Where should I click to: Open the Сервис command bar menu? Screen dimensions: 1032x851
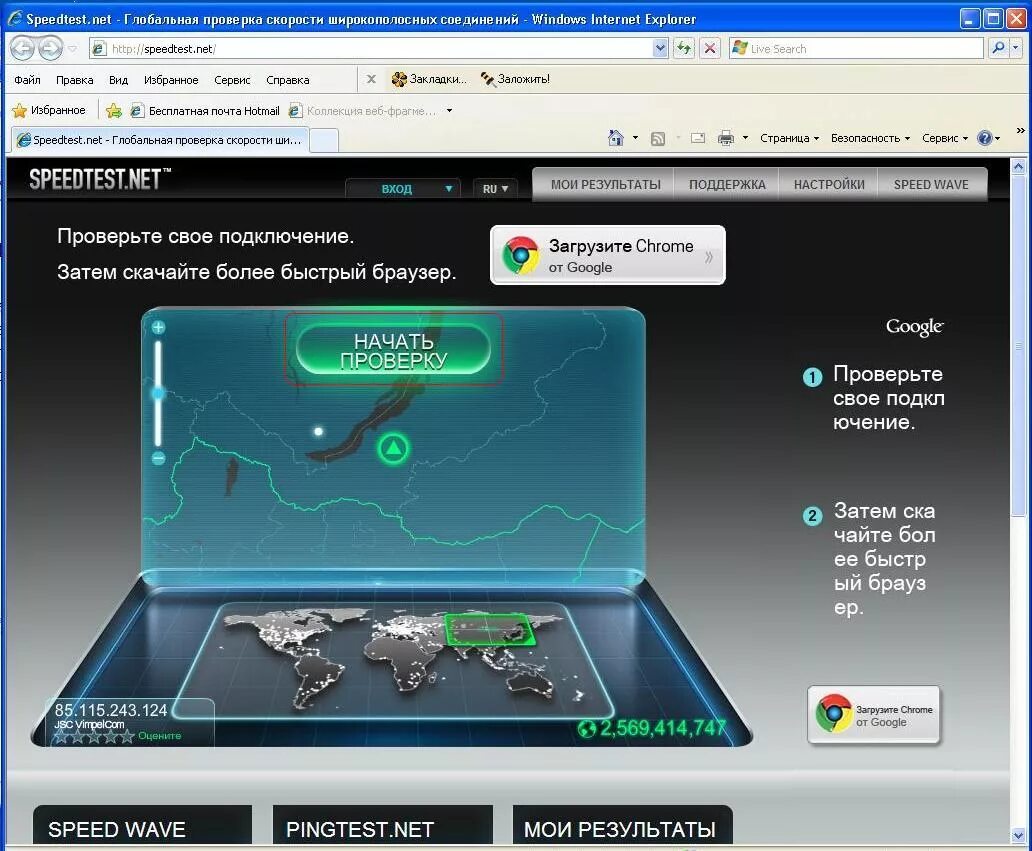(944, 138)
